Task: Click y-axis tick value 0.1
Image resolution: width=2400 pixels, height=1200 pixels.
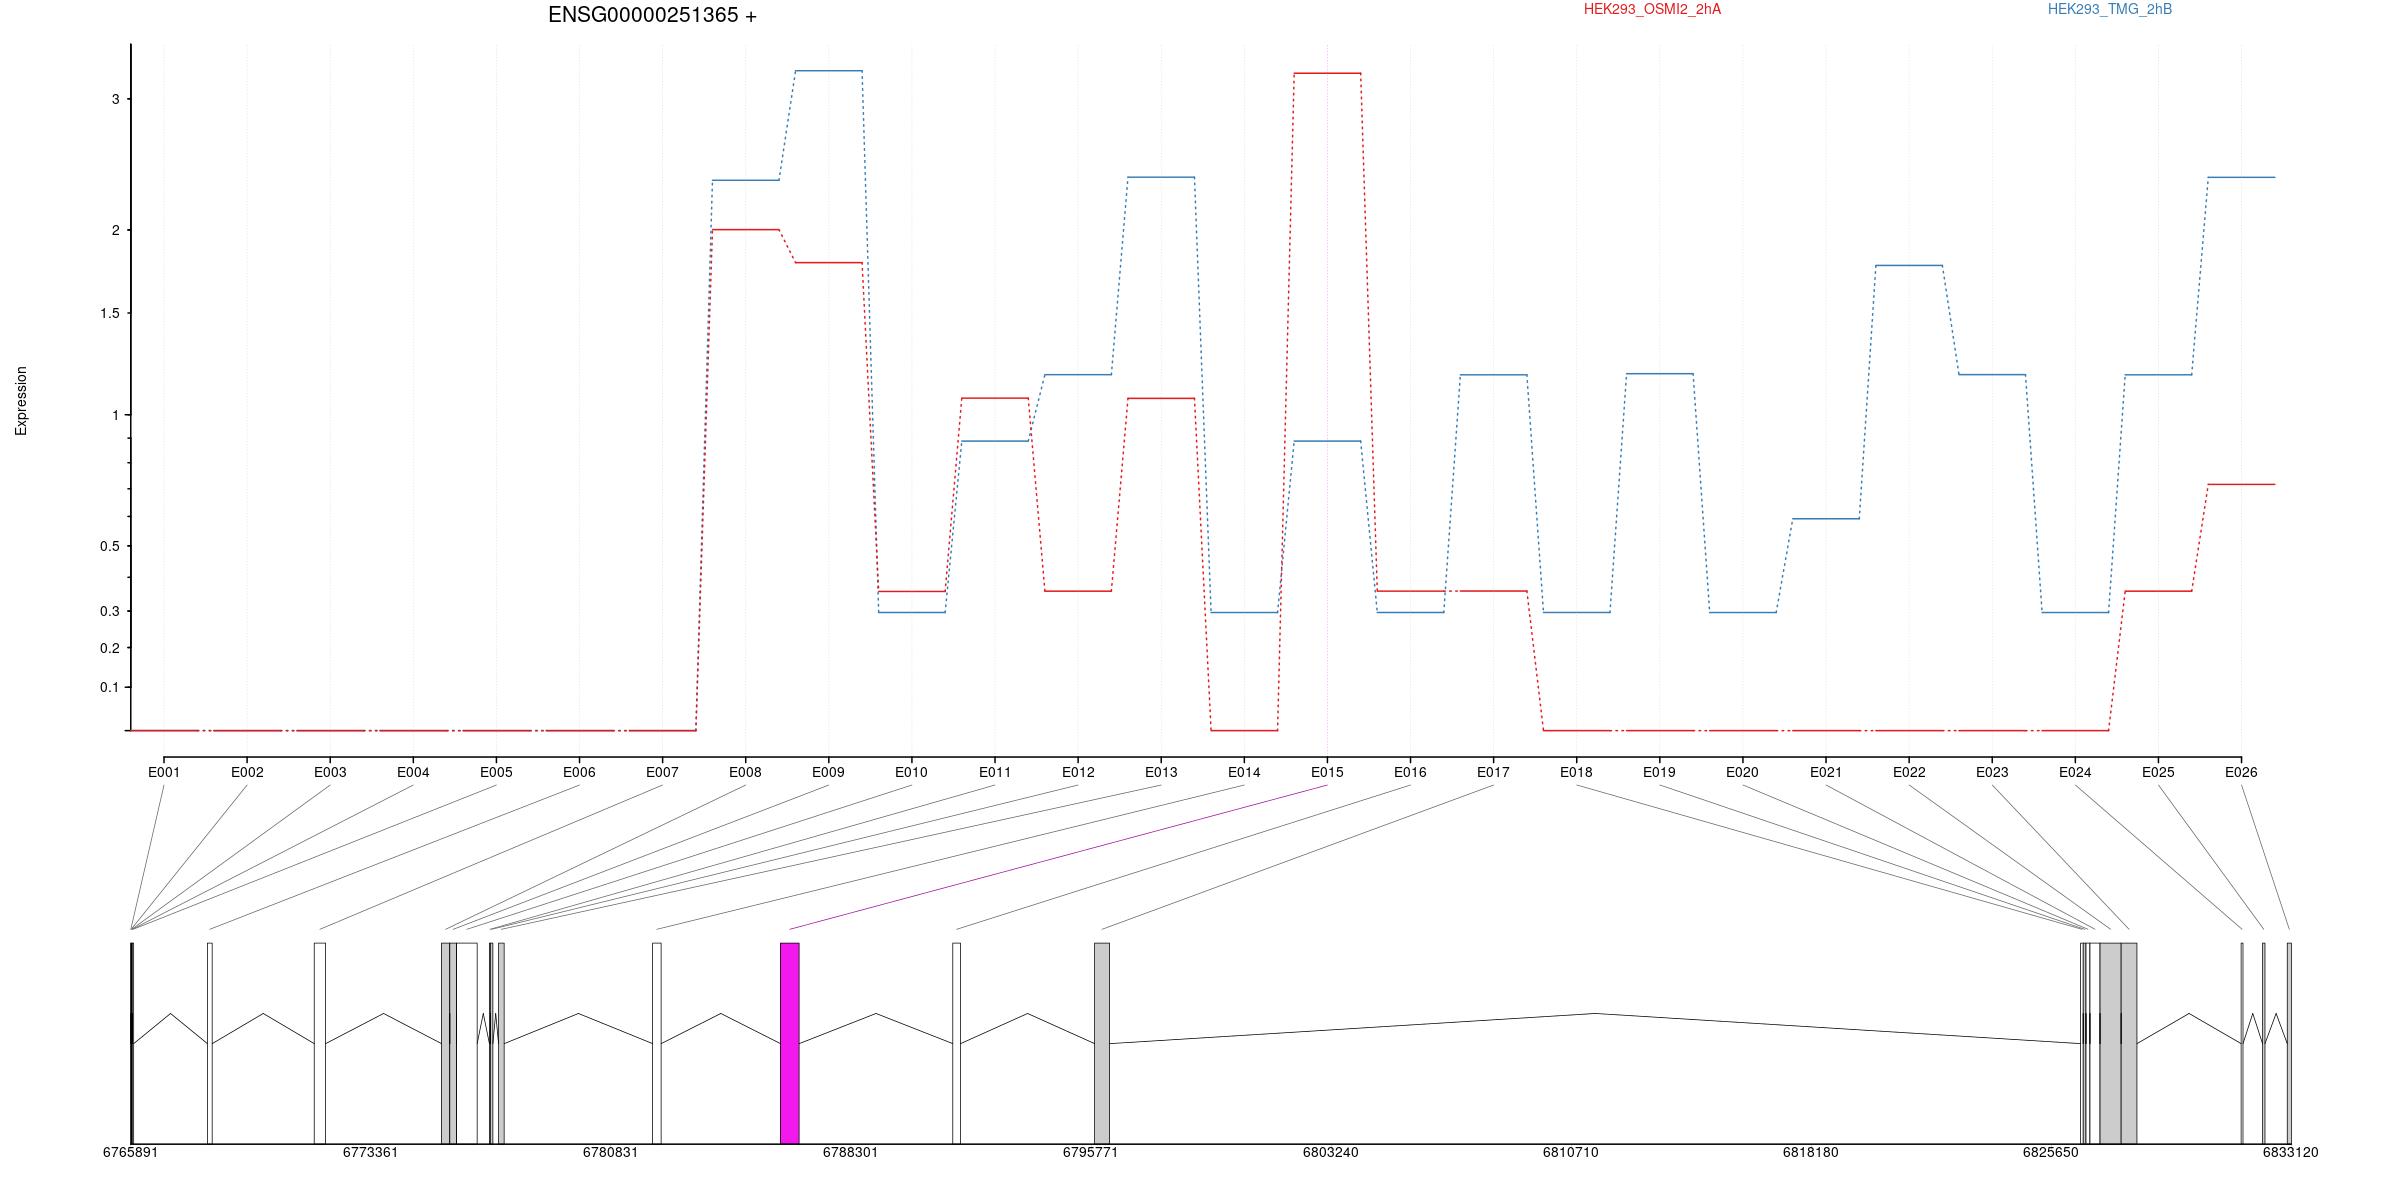Action: [109, 687]
